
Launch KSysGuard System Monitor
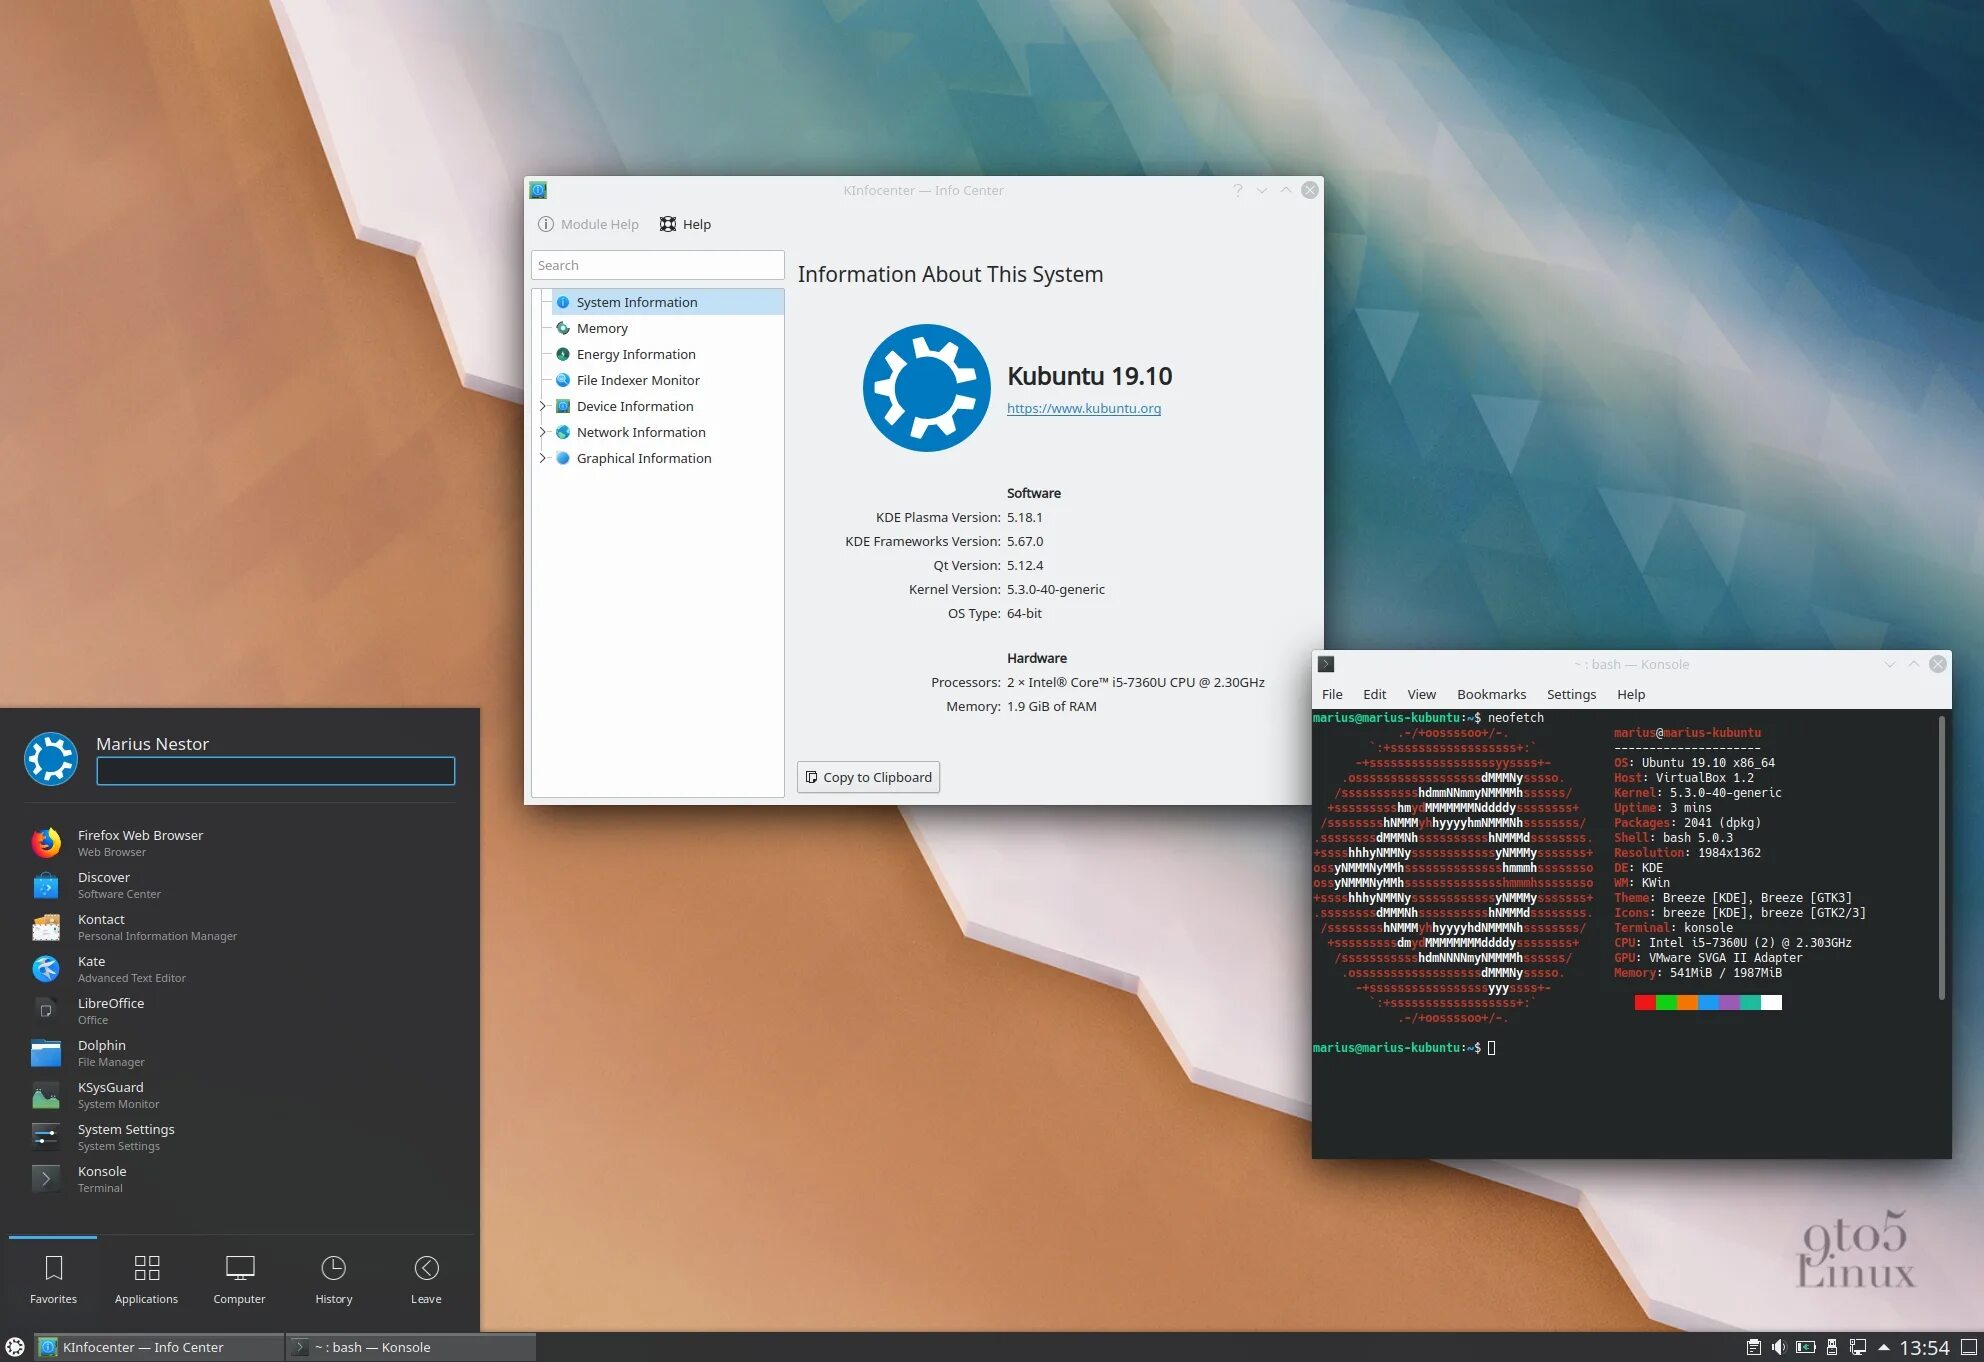point(240,1095)
